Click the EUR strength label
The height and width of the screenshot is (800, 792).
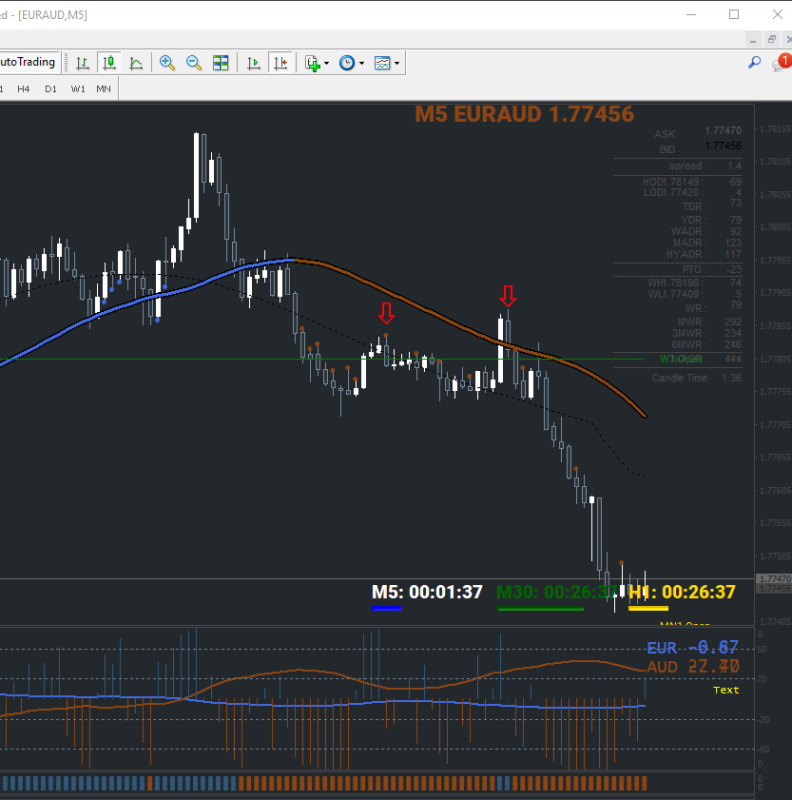[x=662, y=648]
